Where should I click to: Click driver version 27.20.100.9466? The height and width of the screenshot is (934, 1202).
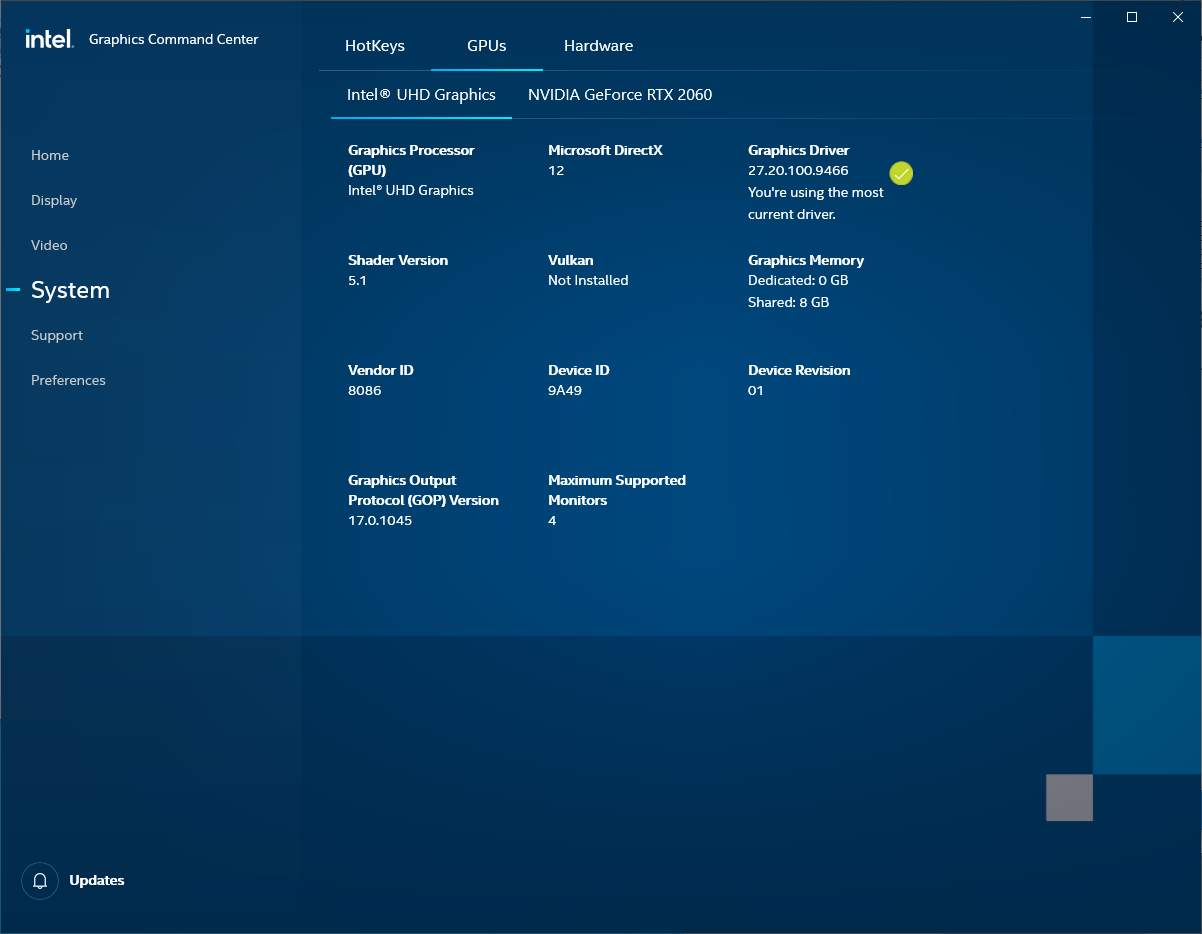(798, 171)
